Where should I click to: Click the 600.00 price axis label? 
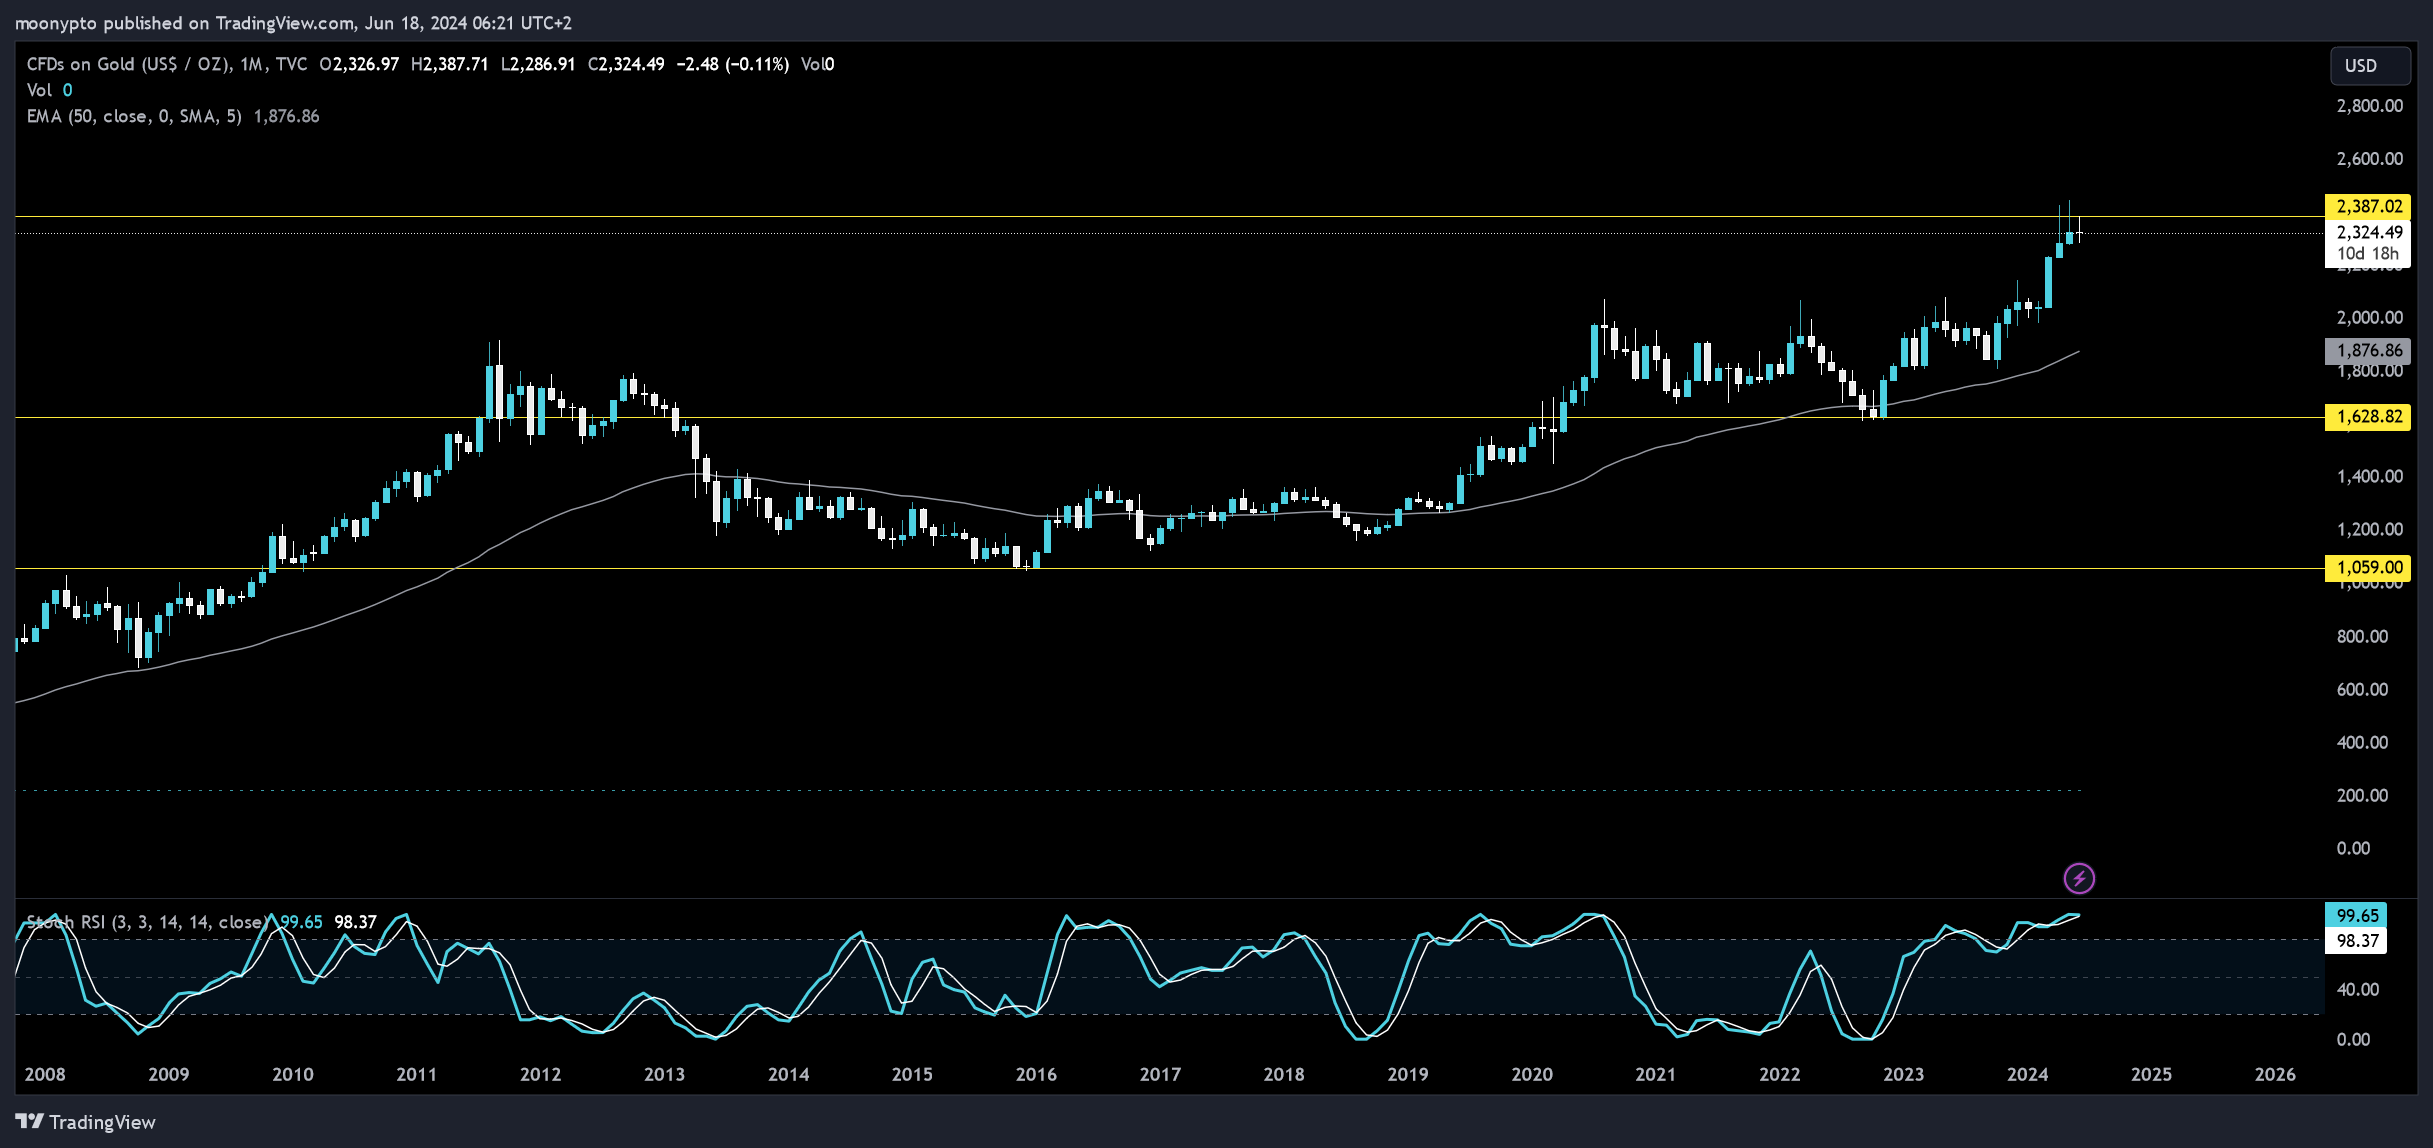tap(2362, 689)
